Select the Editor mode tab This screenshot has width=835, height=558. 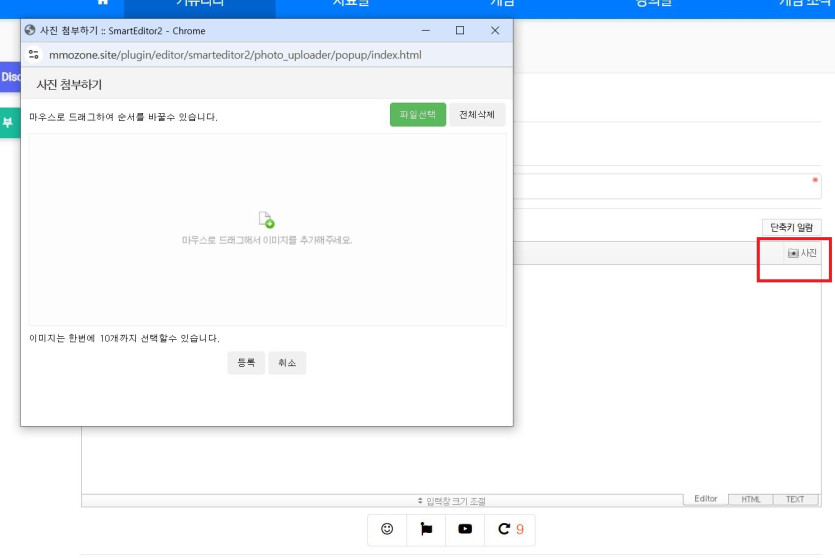point(705,499)
